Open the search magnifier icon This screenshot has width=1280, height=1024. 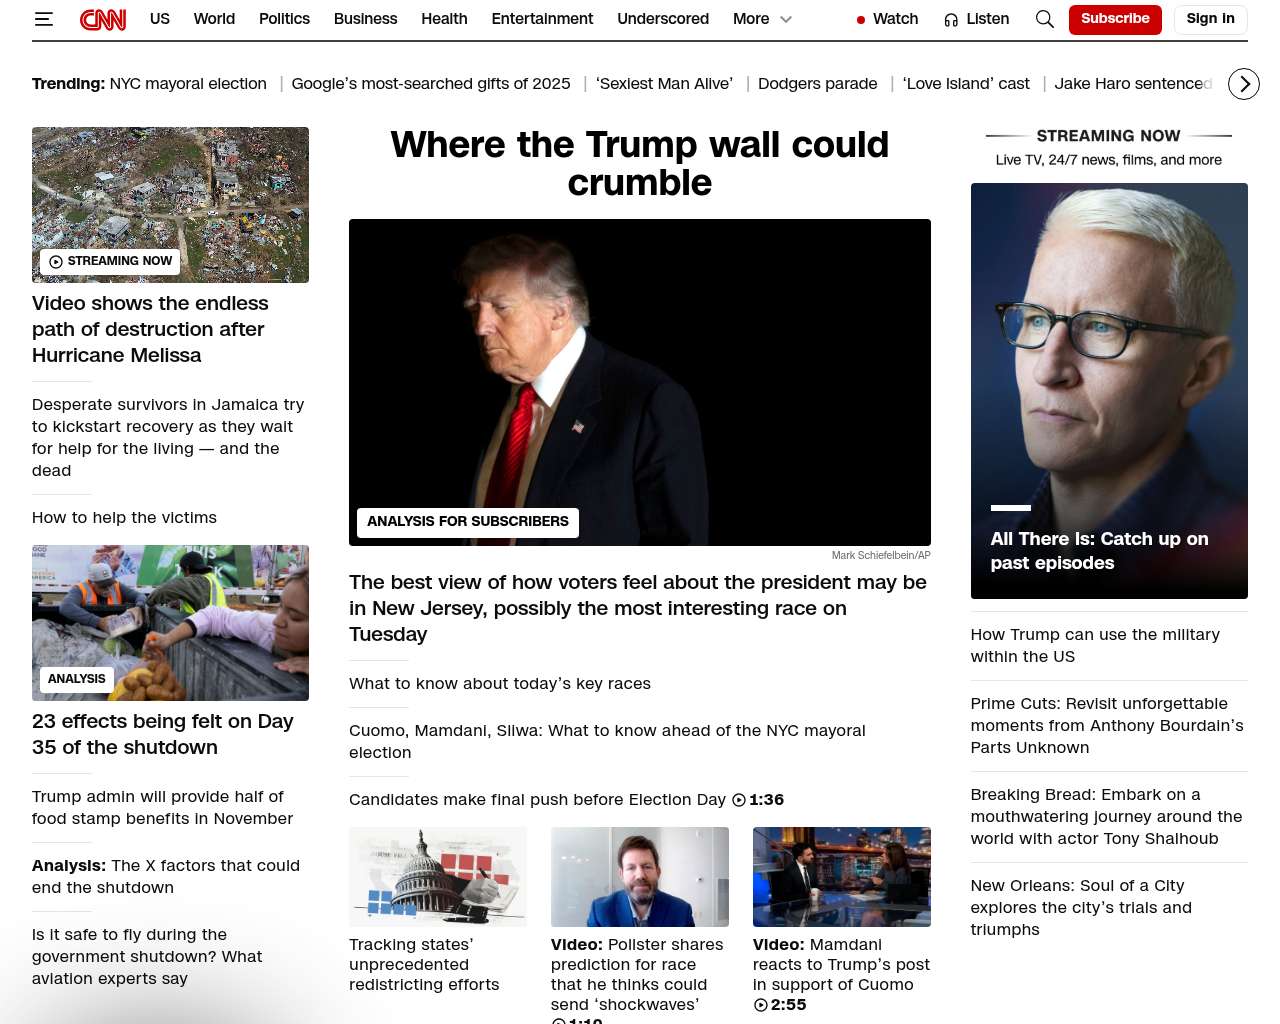tap(1045, 19)
